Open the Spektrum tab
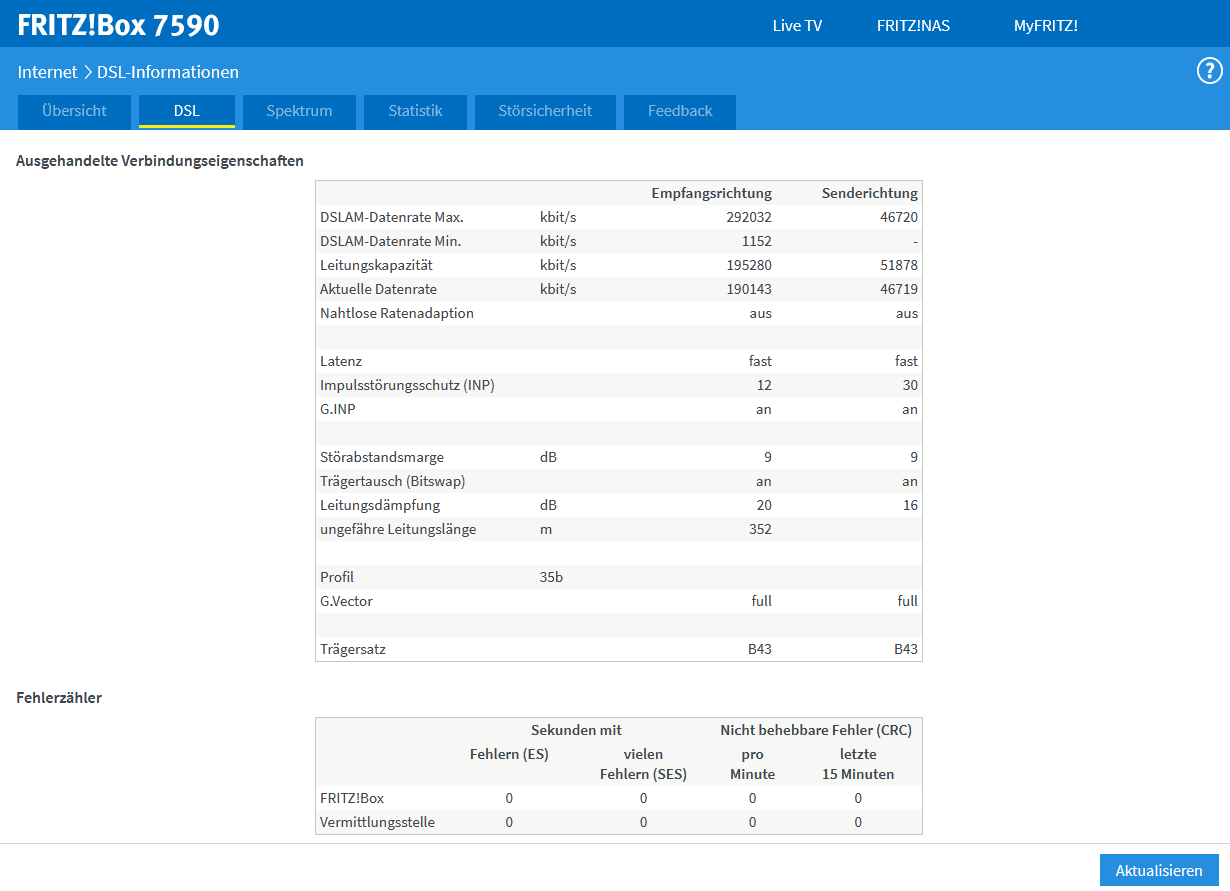 coord(299,112)
